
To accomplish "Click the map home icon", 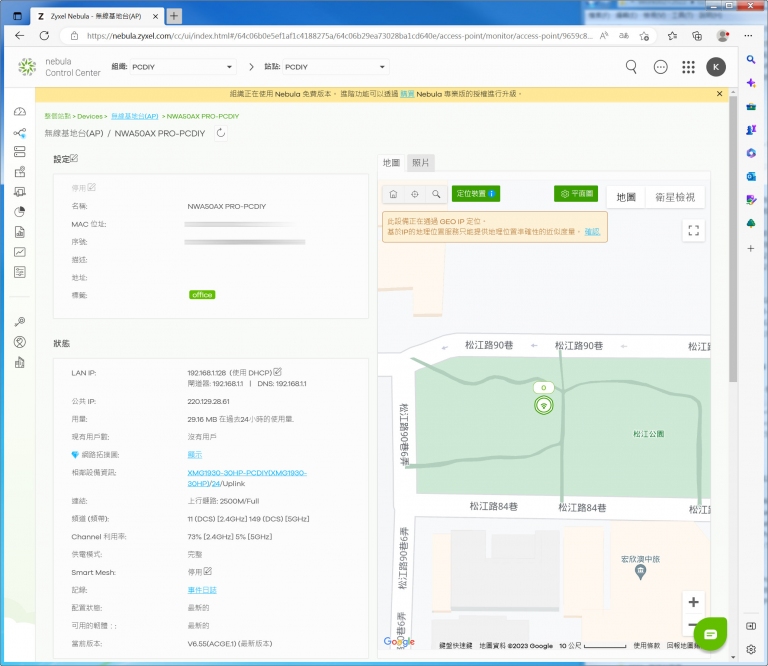I will tap(393, 194).
